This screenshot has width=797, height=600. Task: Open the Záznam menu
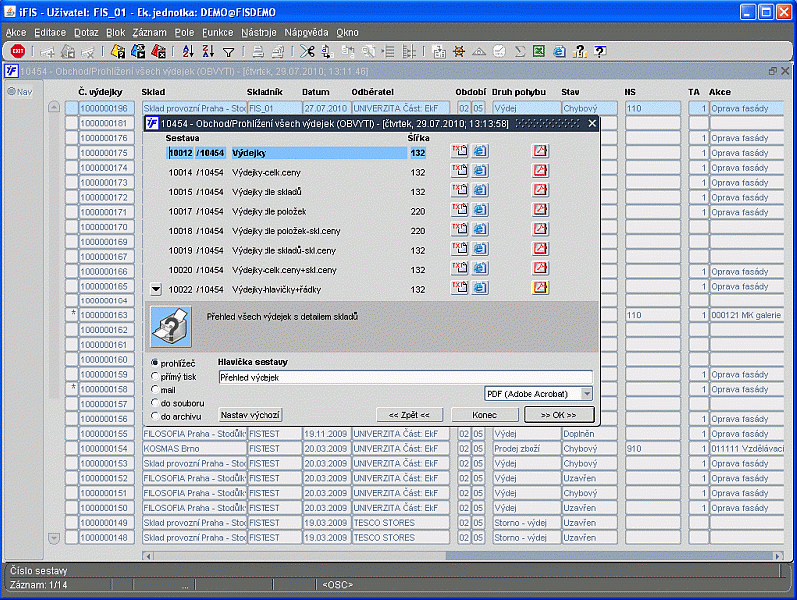(x=149, y=33)
